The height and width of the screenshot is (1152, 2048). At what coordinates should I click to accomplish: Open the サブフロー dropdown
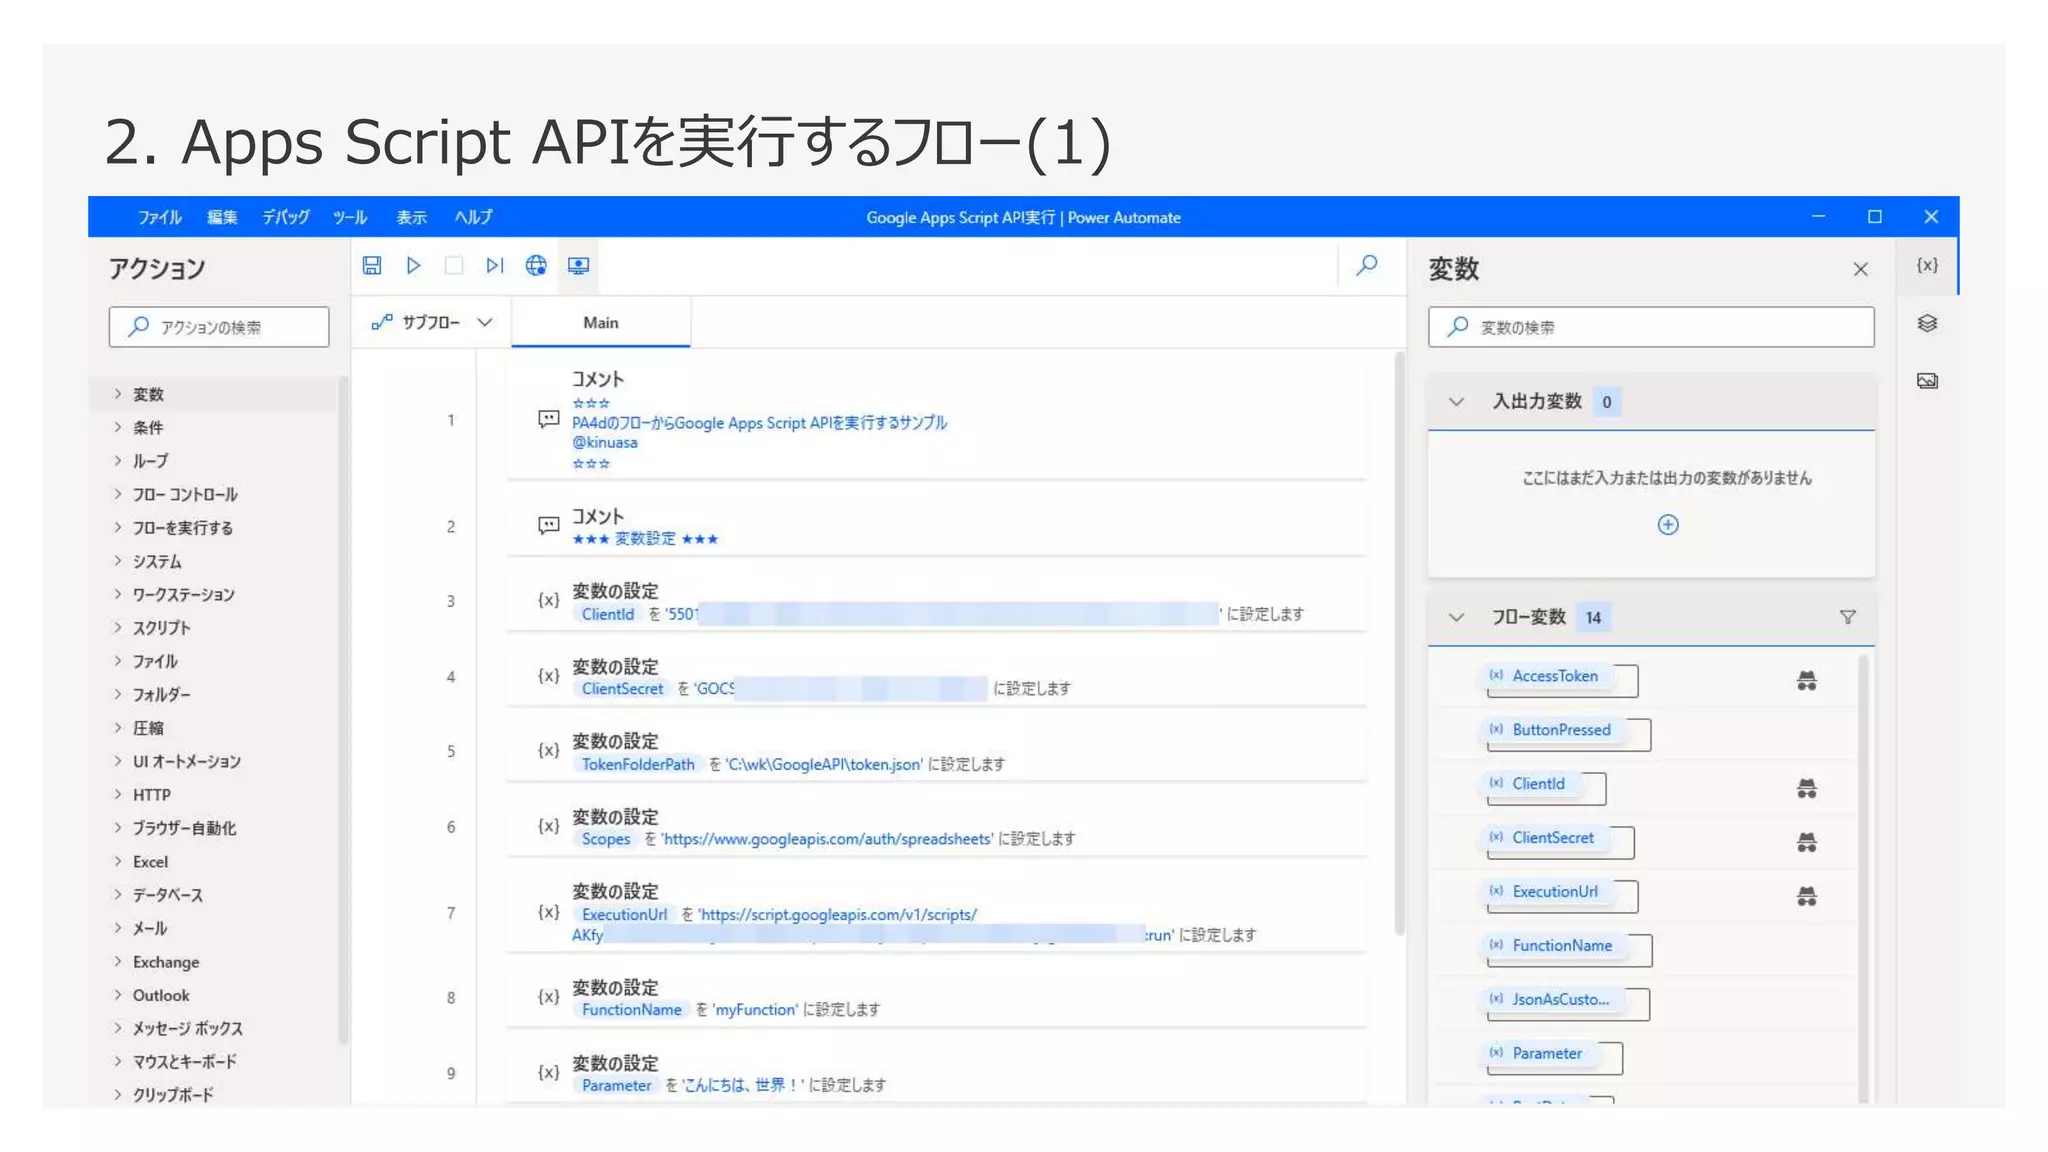click(432, 322)
